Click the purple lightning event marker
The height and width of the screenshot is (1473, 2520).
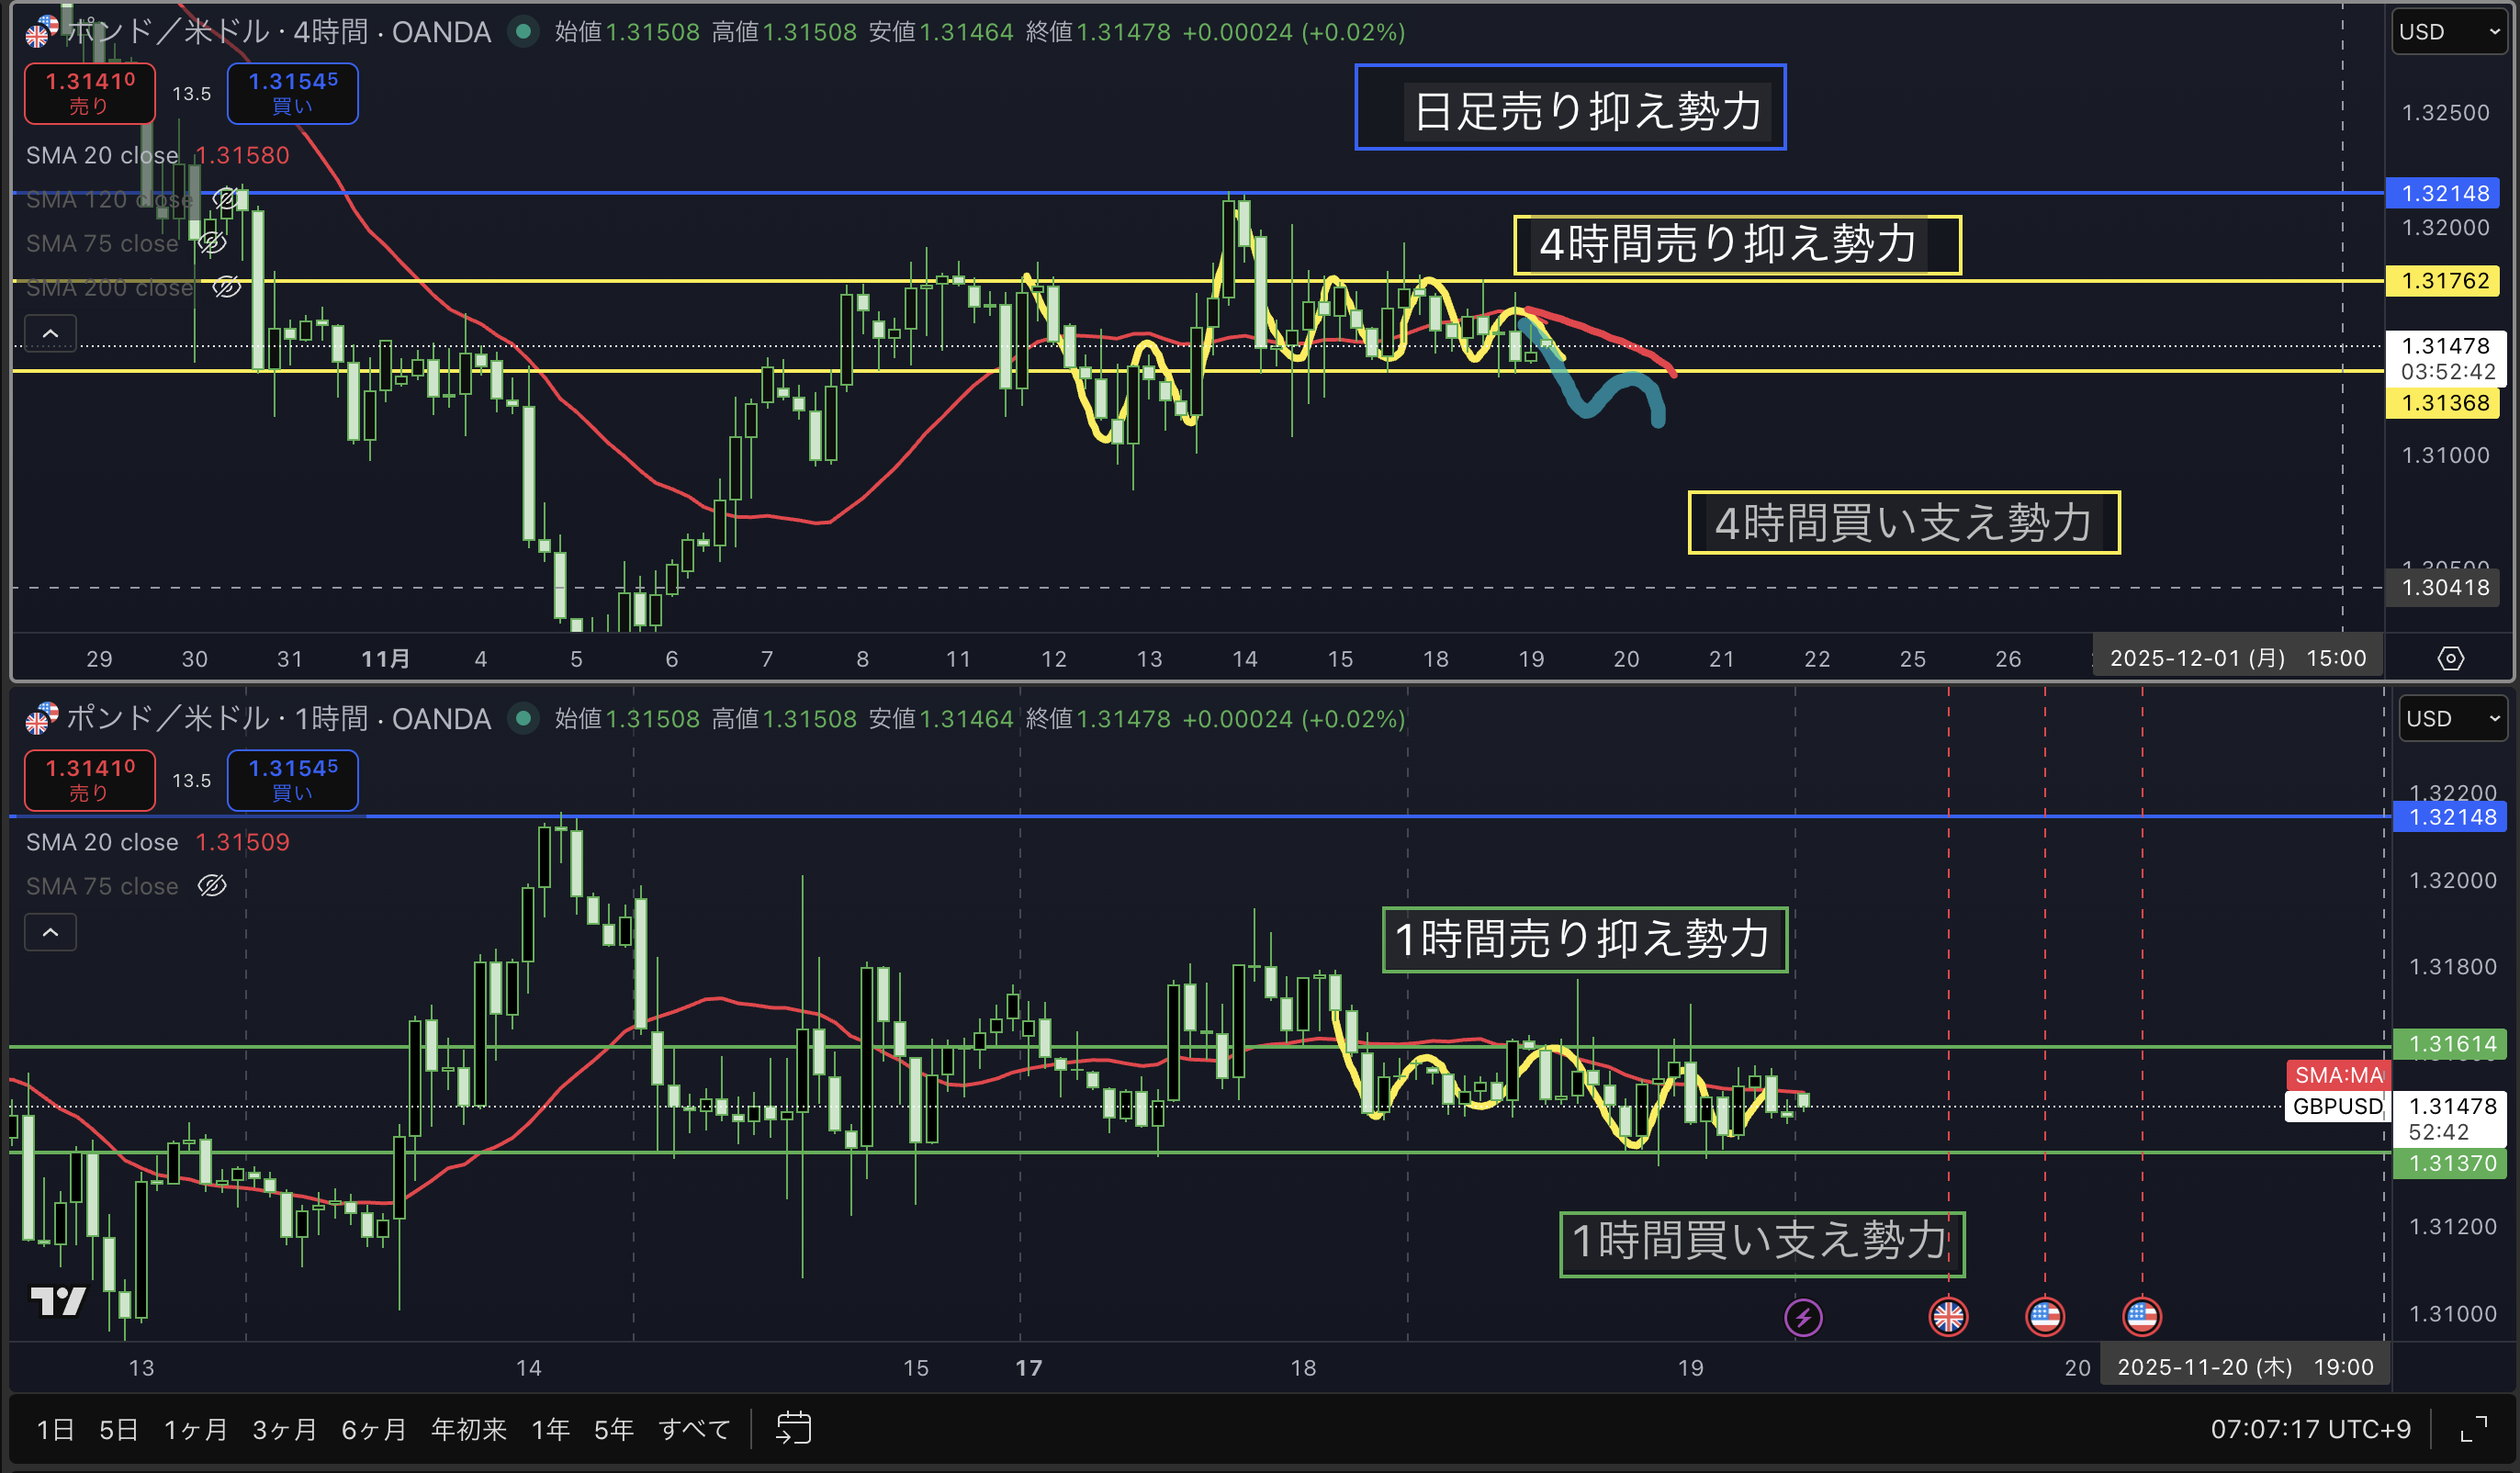pyautogui.click(x=1803, y=1316)
